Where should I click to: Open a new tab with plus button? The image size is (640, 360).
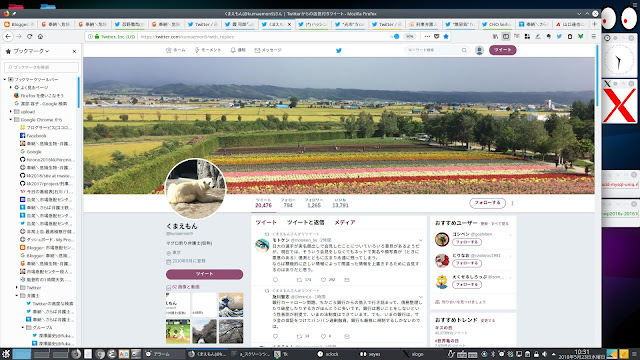coord(594,24)
